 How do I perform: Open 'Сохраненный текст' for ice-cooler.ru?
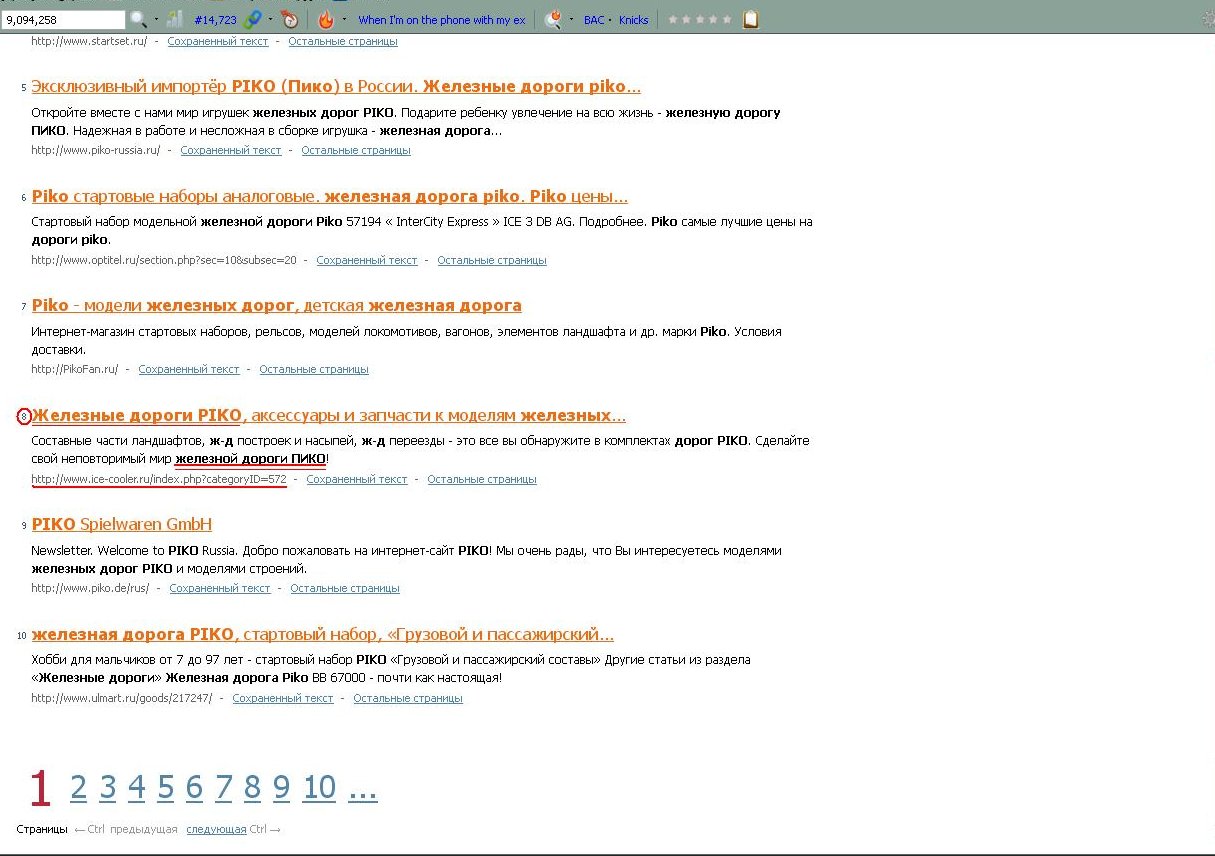coord(357,480)
